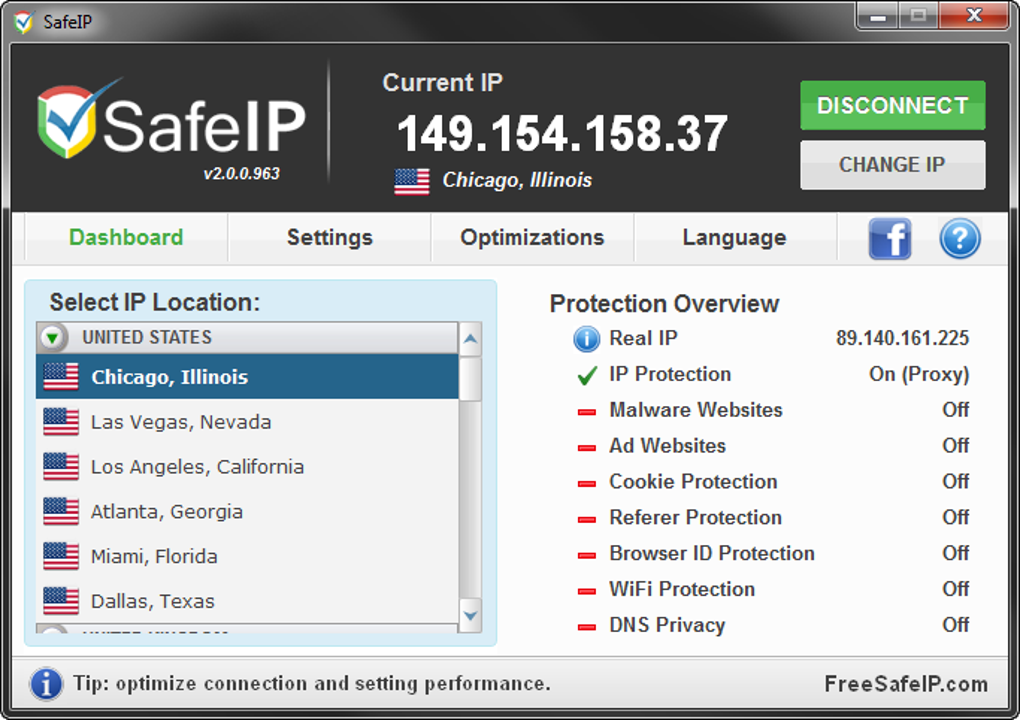Click the red dash next to Cookie Protection
Screen dimensions: 1020x720
point(587,484)
